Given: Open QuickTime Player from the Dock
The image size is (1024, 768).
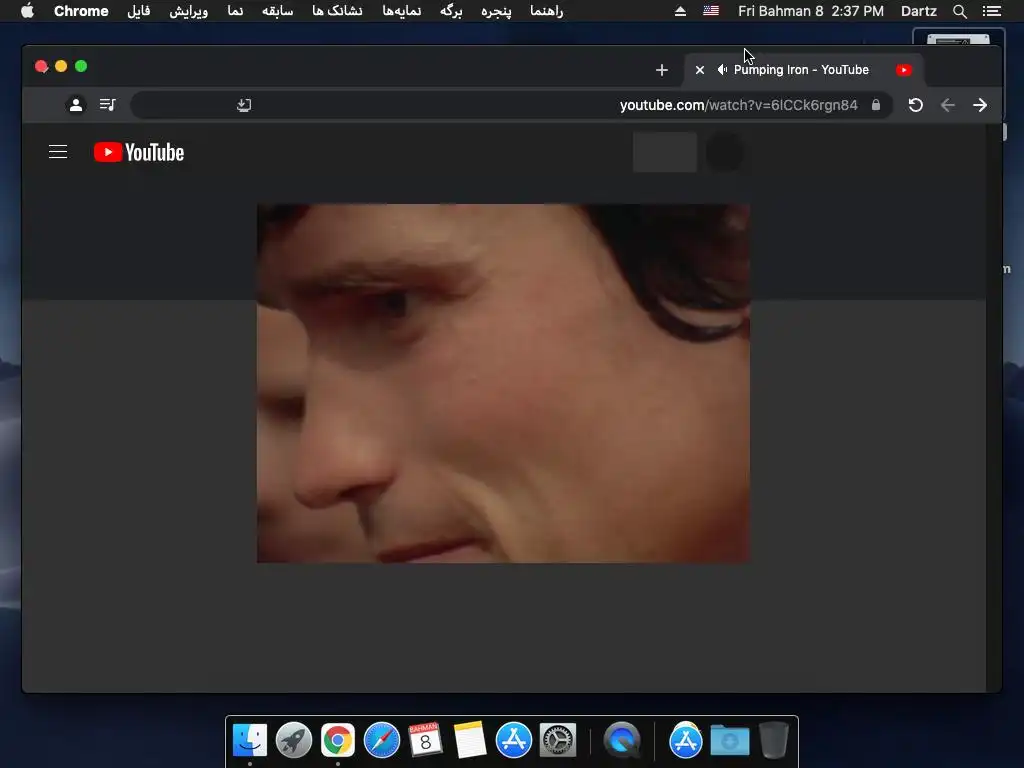Looking at the screenshot, I should click(622, 740).
